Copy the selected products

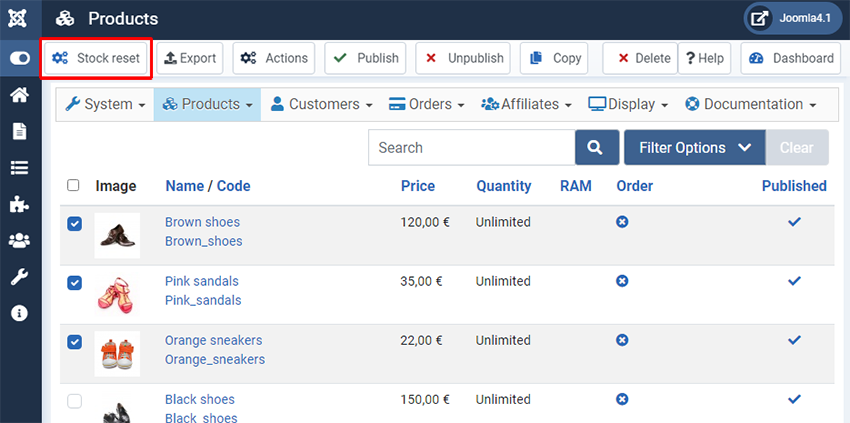point(556,59)
